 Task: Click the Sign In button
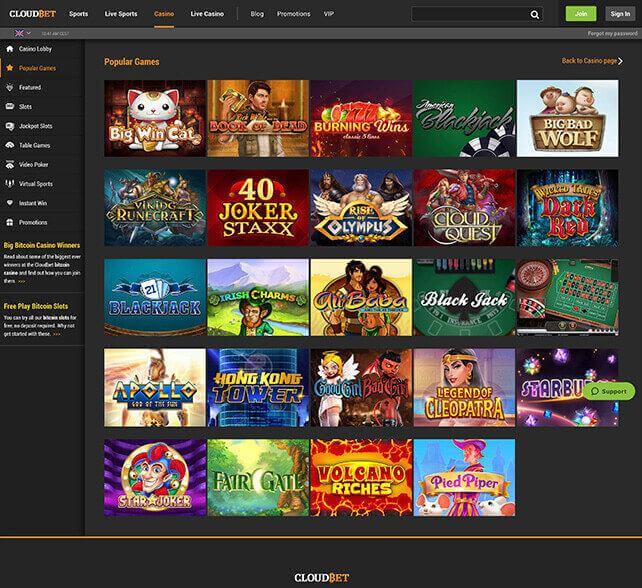(x=620, y=14)
